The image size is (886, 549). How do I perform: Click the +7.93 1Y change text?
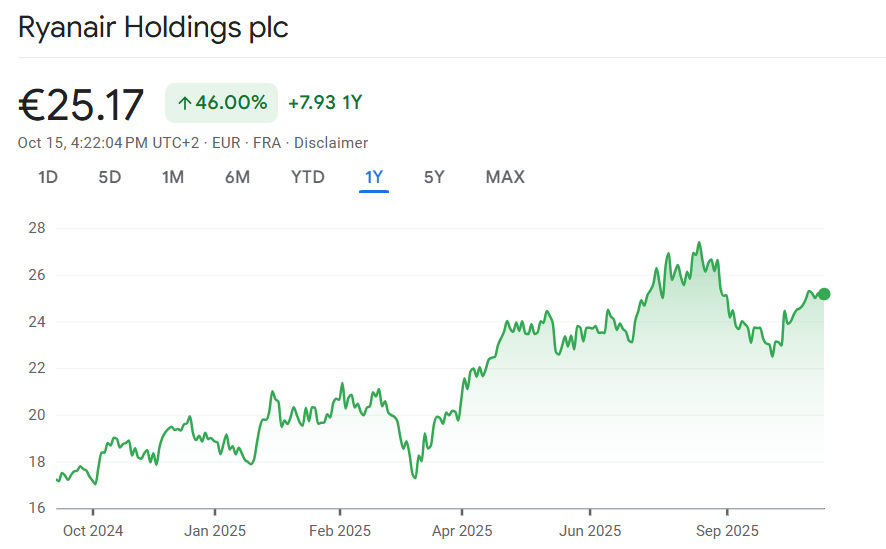tap(325, 103)
